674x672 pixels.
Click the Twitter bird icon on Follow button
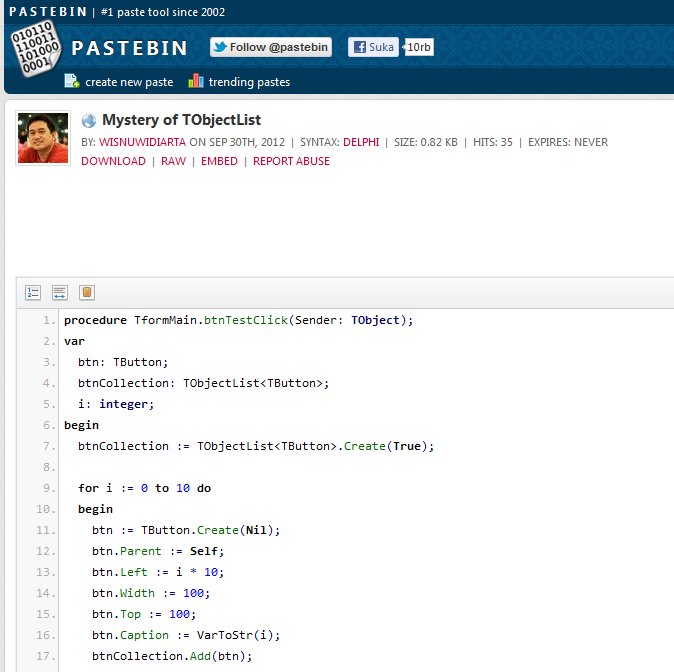pos(219,47)
